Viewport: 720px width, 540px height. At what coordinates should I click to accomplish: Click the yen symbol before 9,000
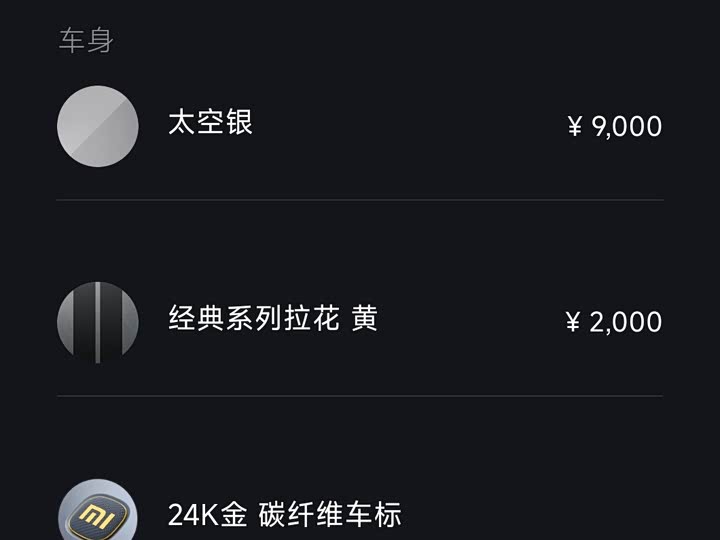coord(575,127)
